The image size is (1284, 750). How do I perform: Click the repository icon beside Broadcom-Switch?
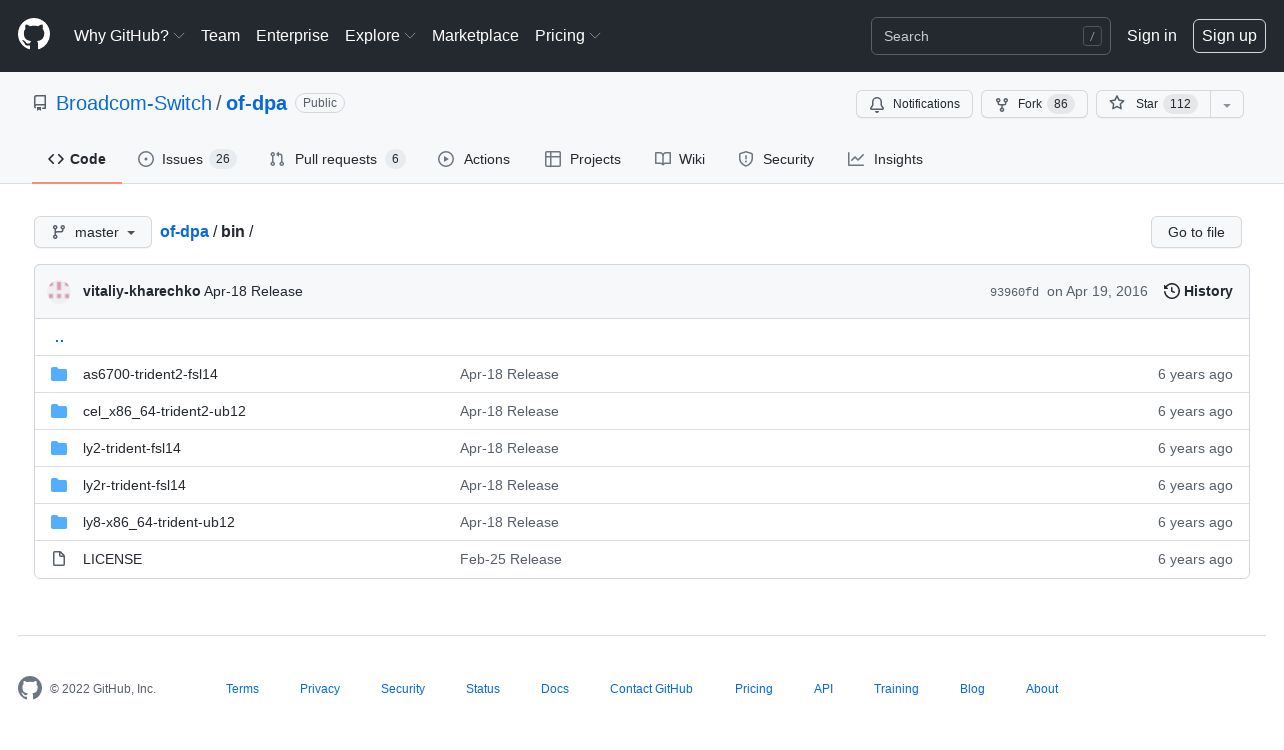coord(40,103)
